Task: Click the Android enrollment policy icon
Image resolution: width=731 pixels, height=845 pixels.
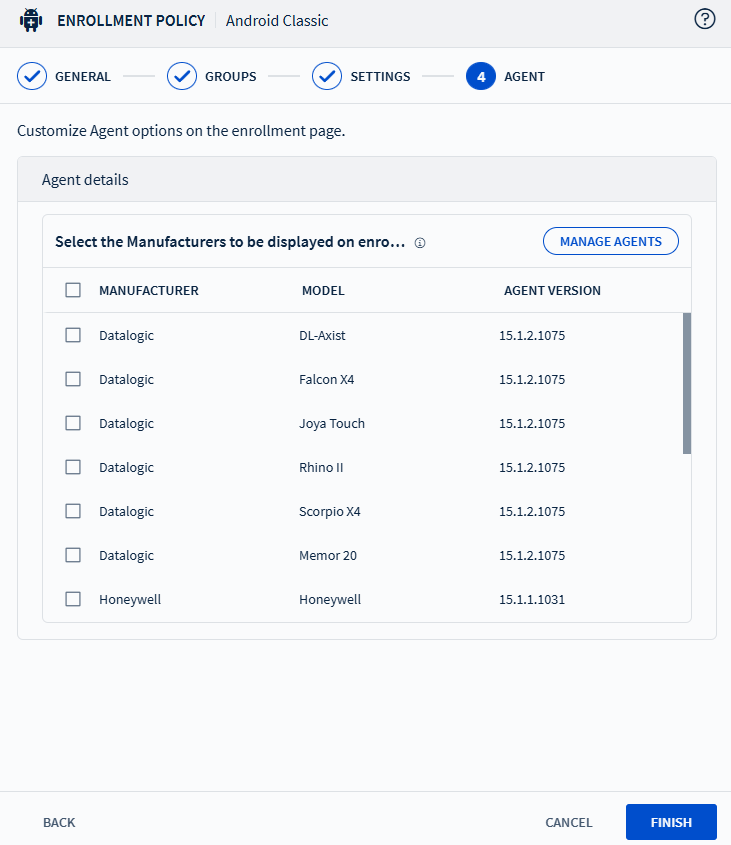Action: [31, 20]
